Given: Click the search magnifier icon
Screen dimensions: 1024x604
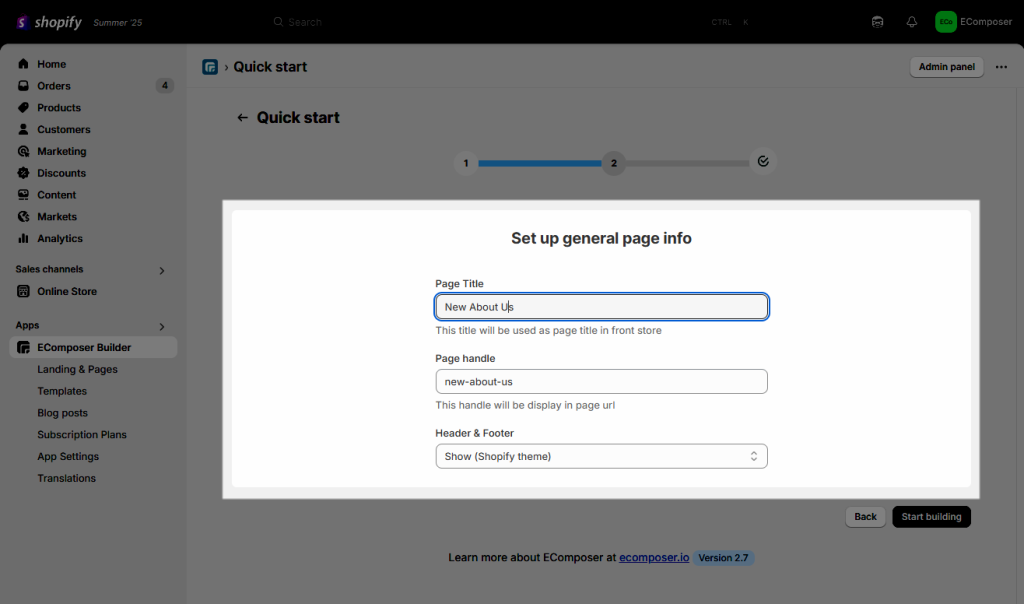Looking at the screenshot, I should [x=278, y=22].
